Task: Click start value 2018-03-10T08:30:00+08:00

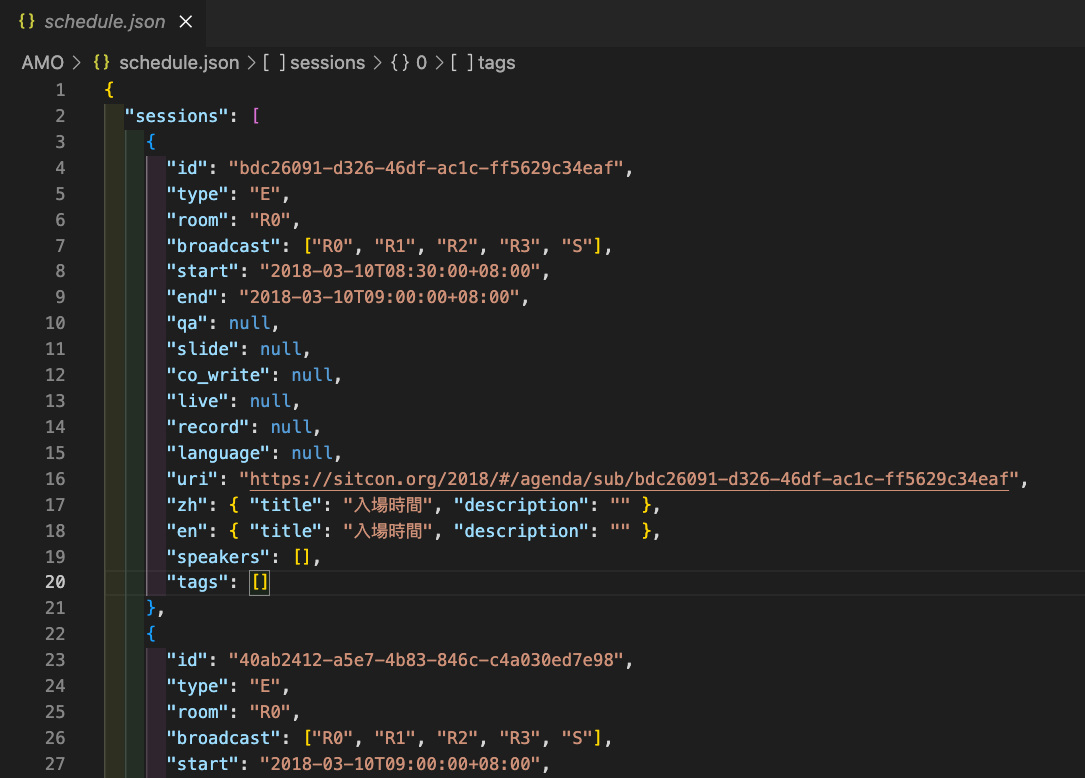Action: point(400,271)
